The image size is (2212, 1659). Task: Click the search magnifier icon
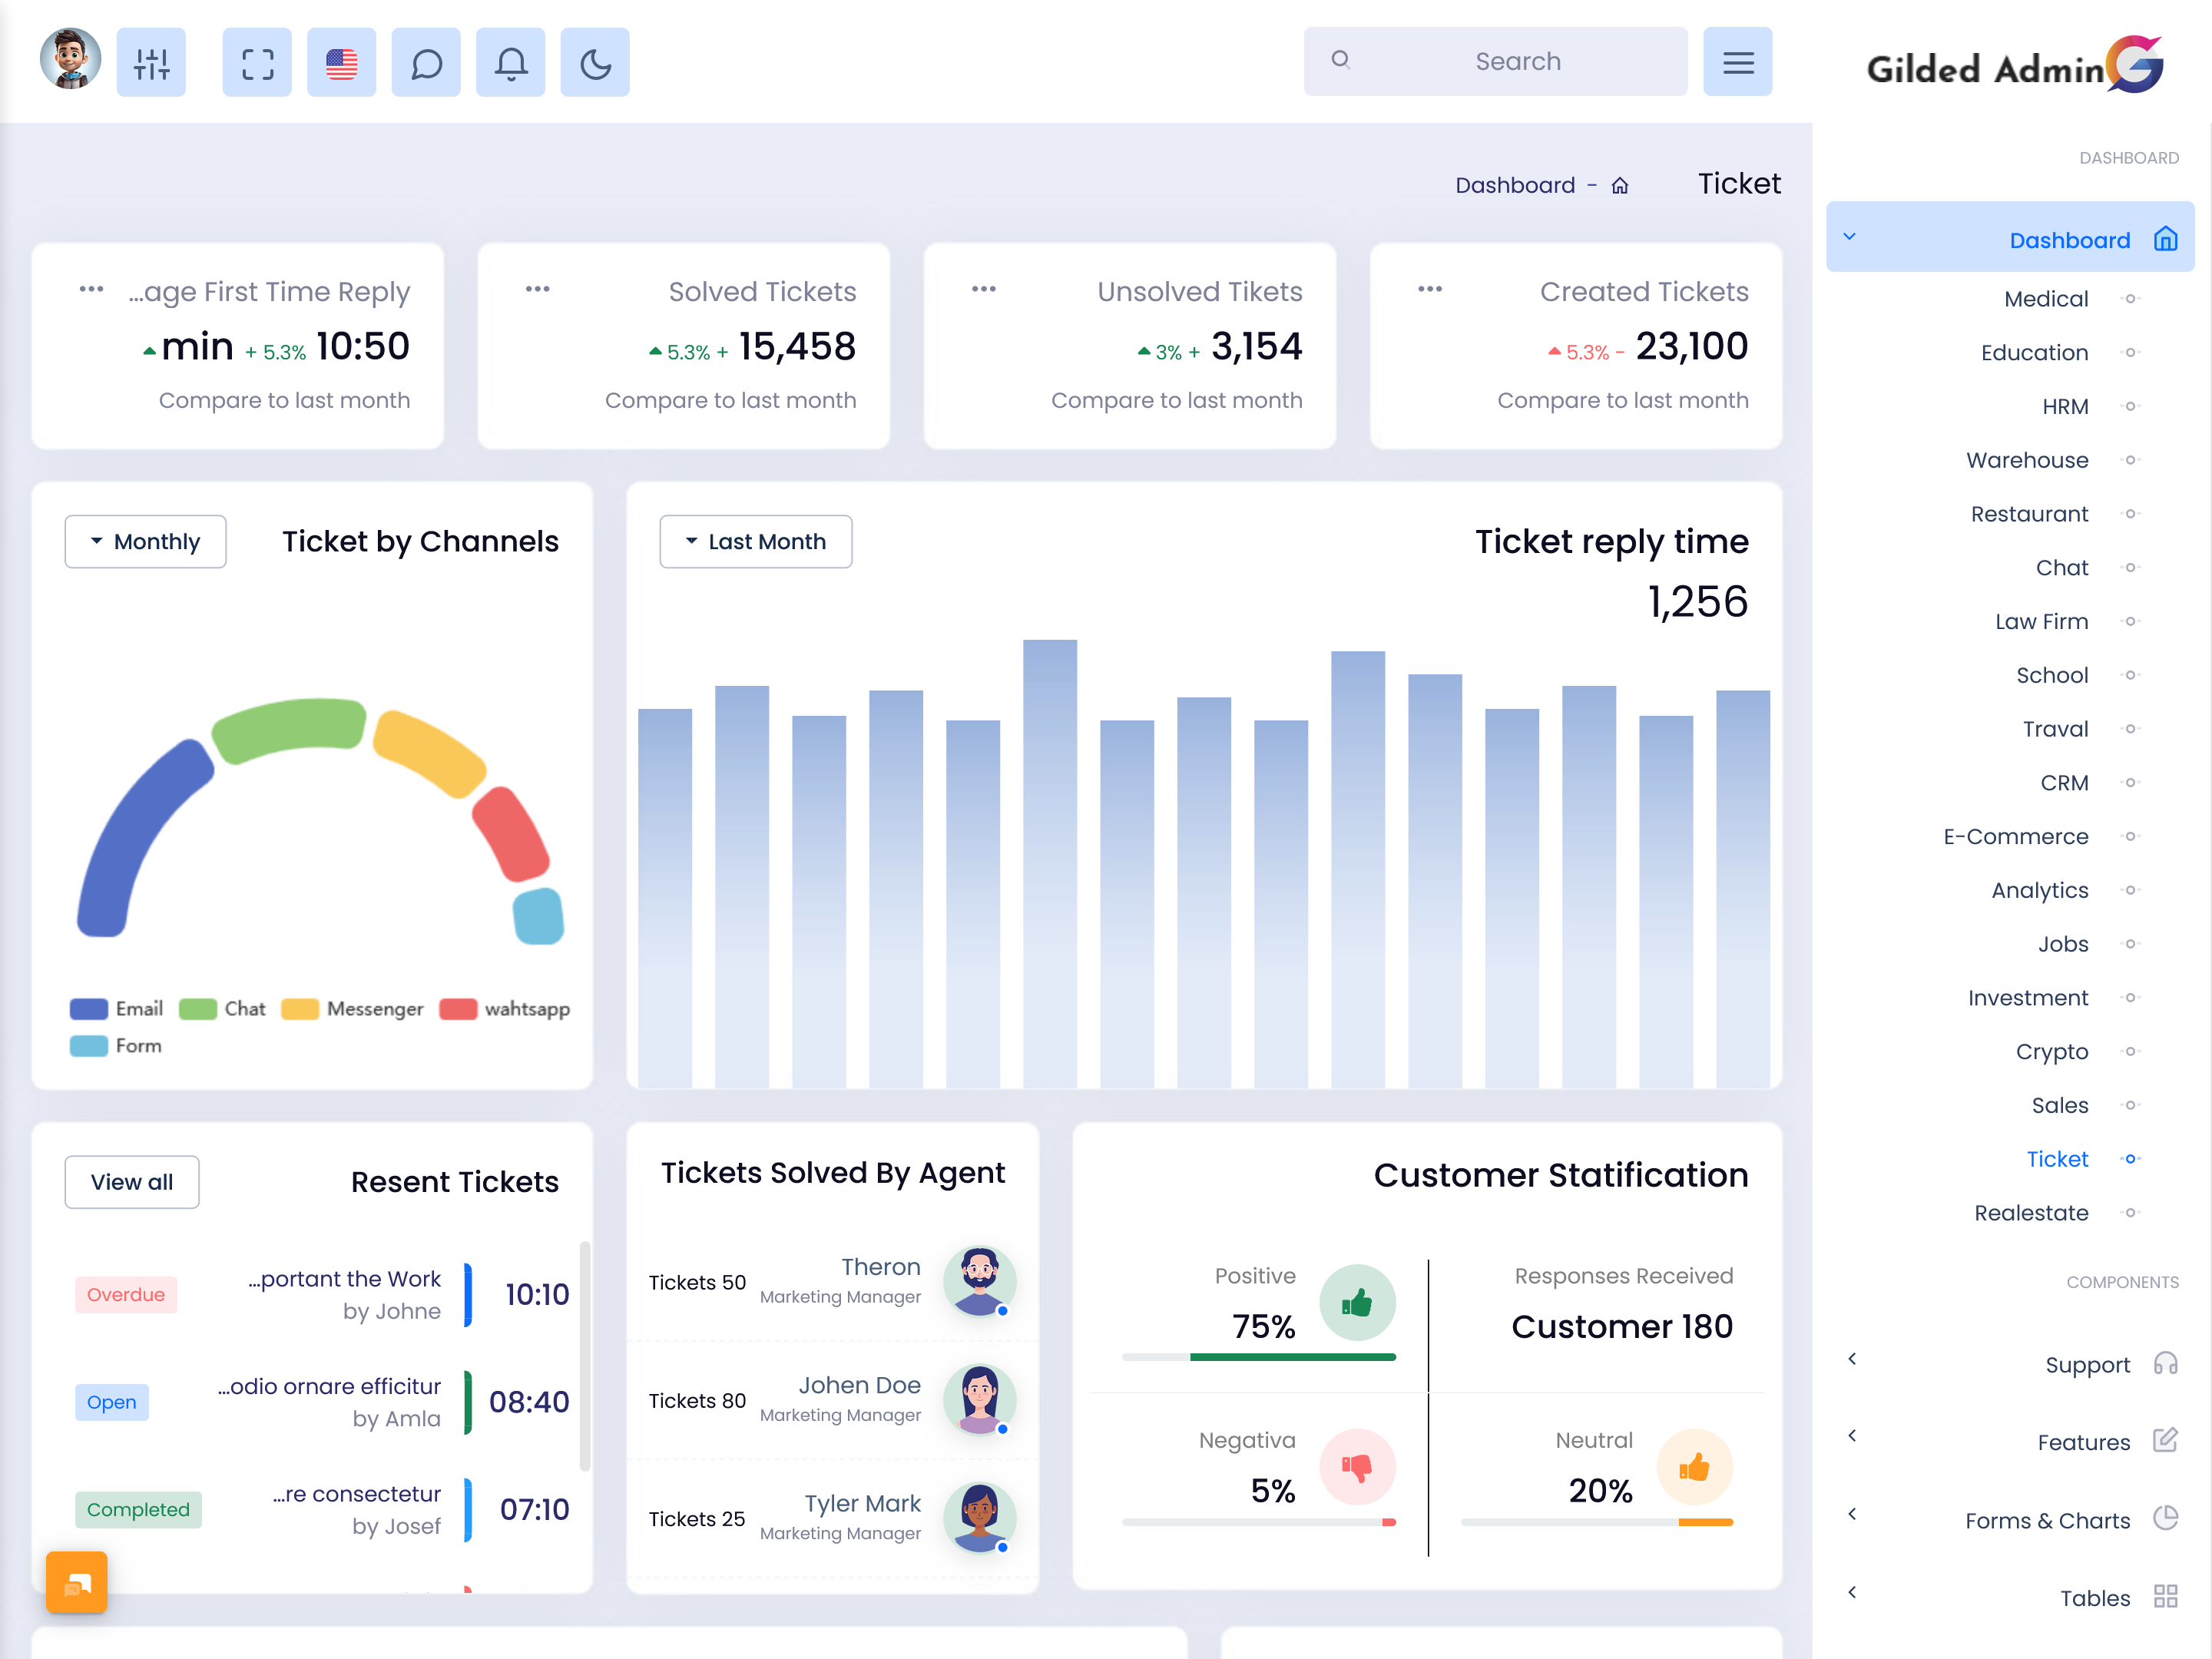coord(1341,63)
